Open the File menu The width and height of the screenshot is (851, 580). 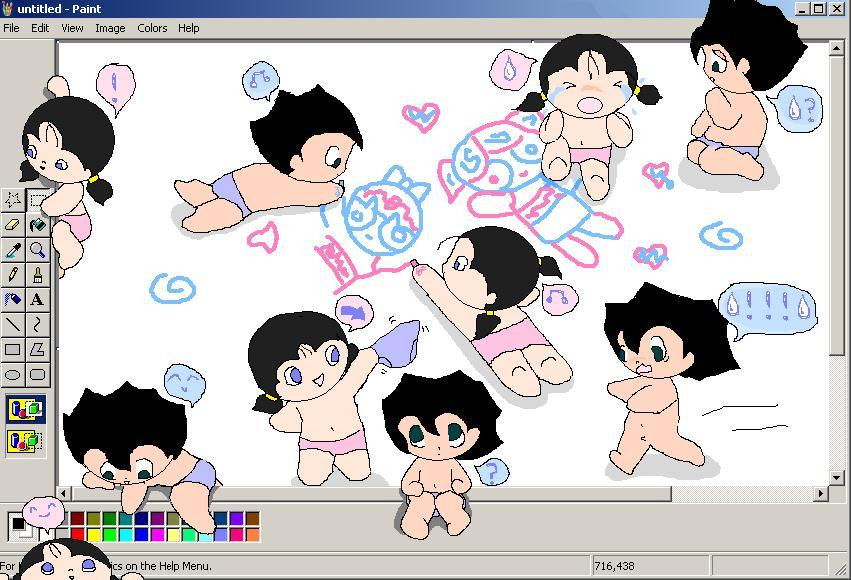pyautogui.click(x=11, y=28)
